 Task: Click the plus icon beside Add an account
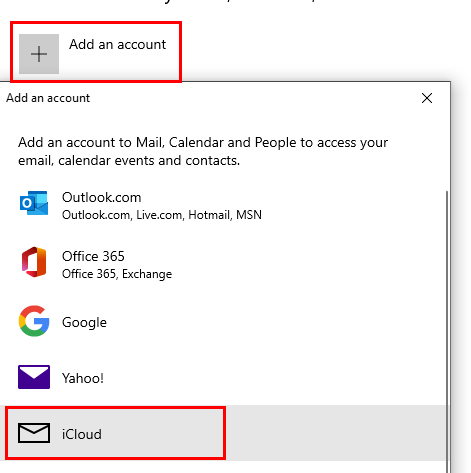point(39,54)
